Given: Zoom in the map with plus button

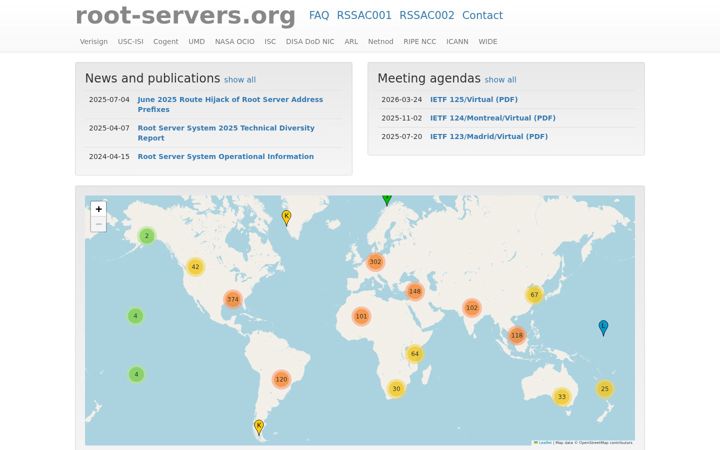Looking at the screenshot, I should click(x=98, y=209).
